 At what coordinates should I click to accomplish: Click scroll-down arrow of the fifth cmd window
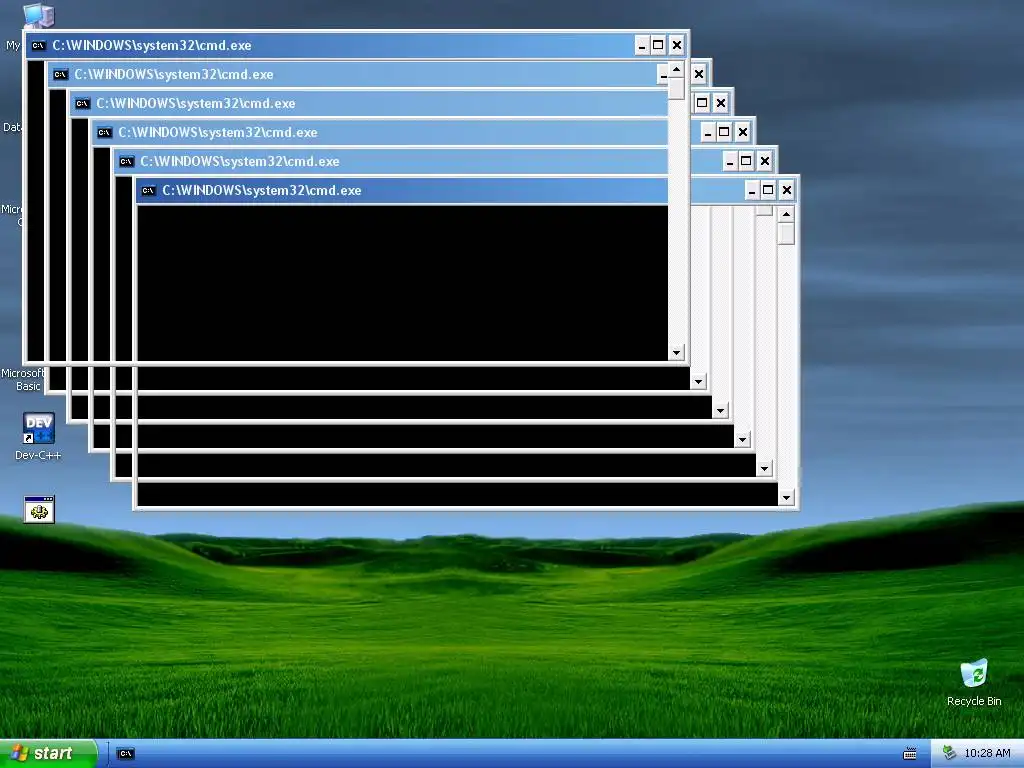[x=764, y=469]
